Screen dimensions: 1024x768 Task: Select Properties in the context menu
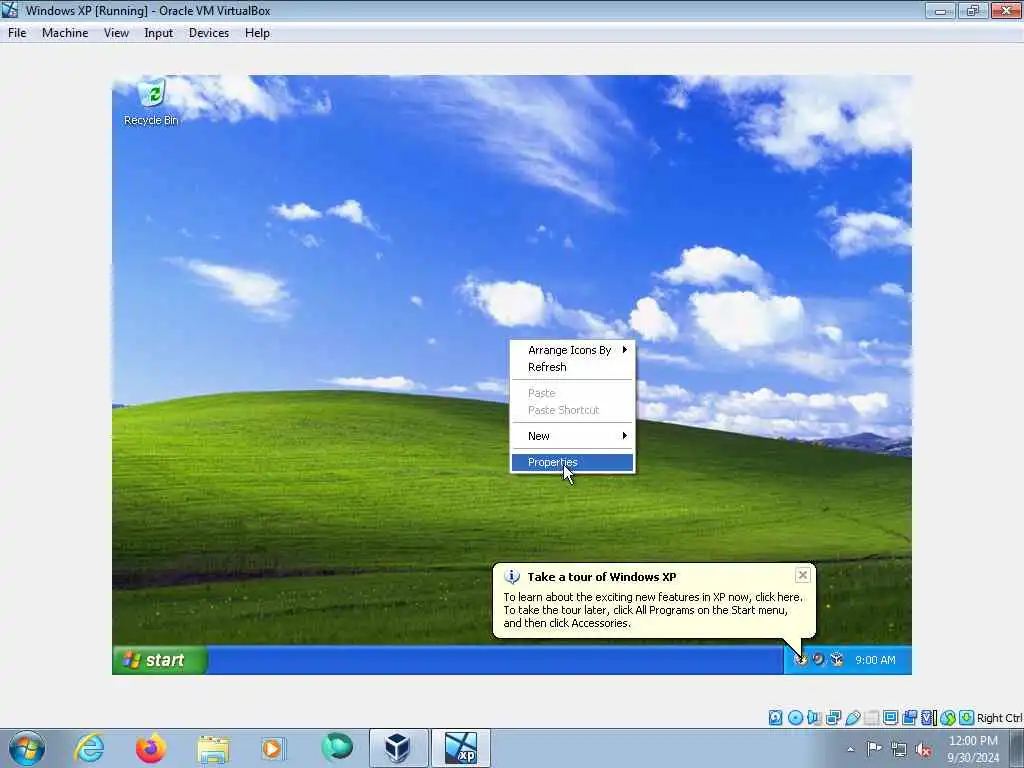572,462
